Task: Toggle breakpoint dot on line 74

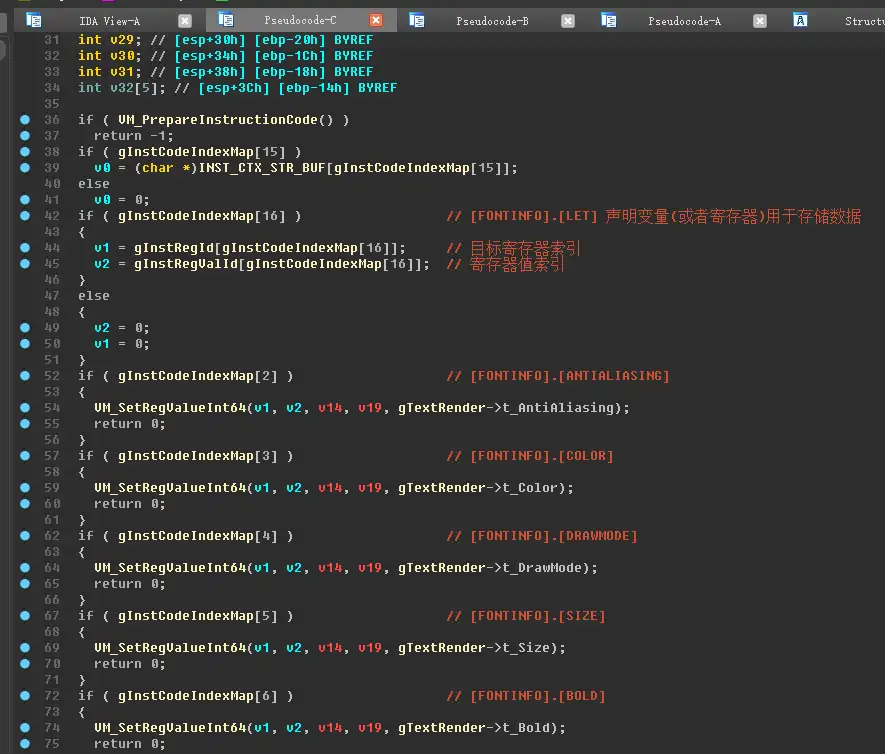Action: [x=24, y=728]
